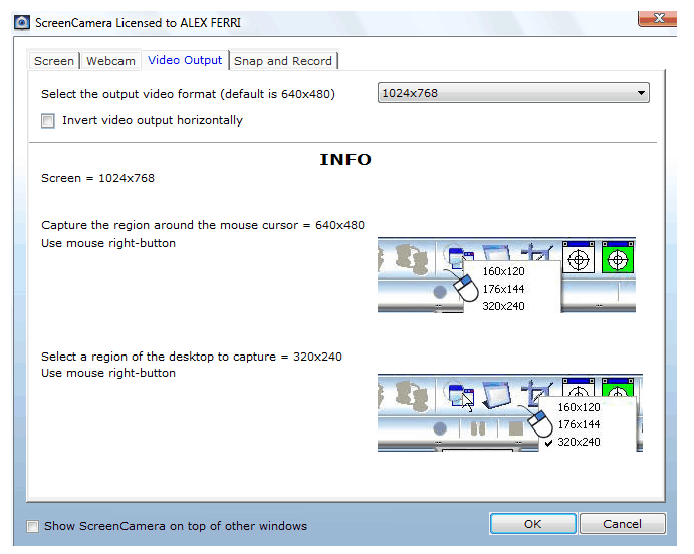This screenshot has height=554, width=694.
Task: Select the Video Output tab
Action: pos(185,60)
